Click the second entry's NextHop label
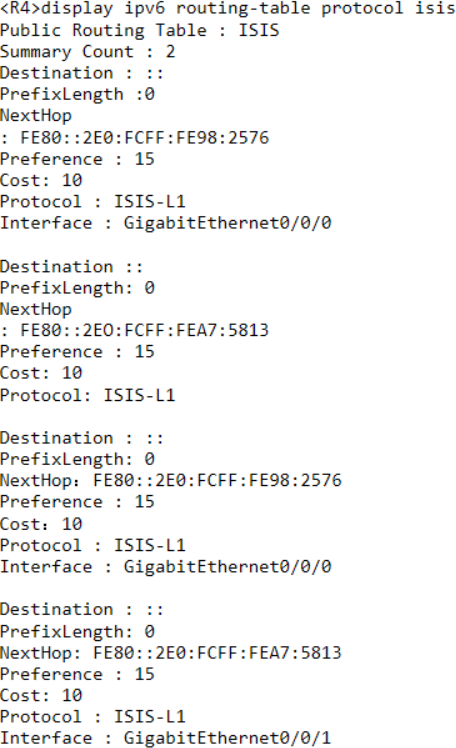Image resolution: width=456 pixels, height=748 pixels. pyautogui.click(x=36, y=310)
